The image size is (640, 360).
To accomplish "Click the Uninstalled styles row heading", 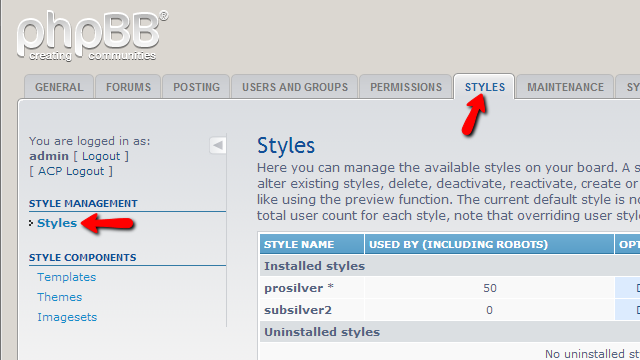I will click(322, 332).
